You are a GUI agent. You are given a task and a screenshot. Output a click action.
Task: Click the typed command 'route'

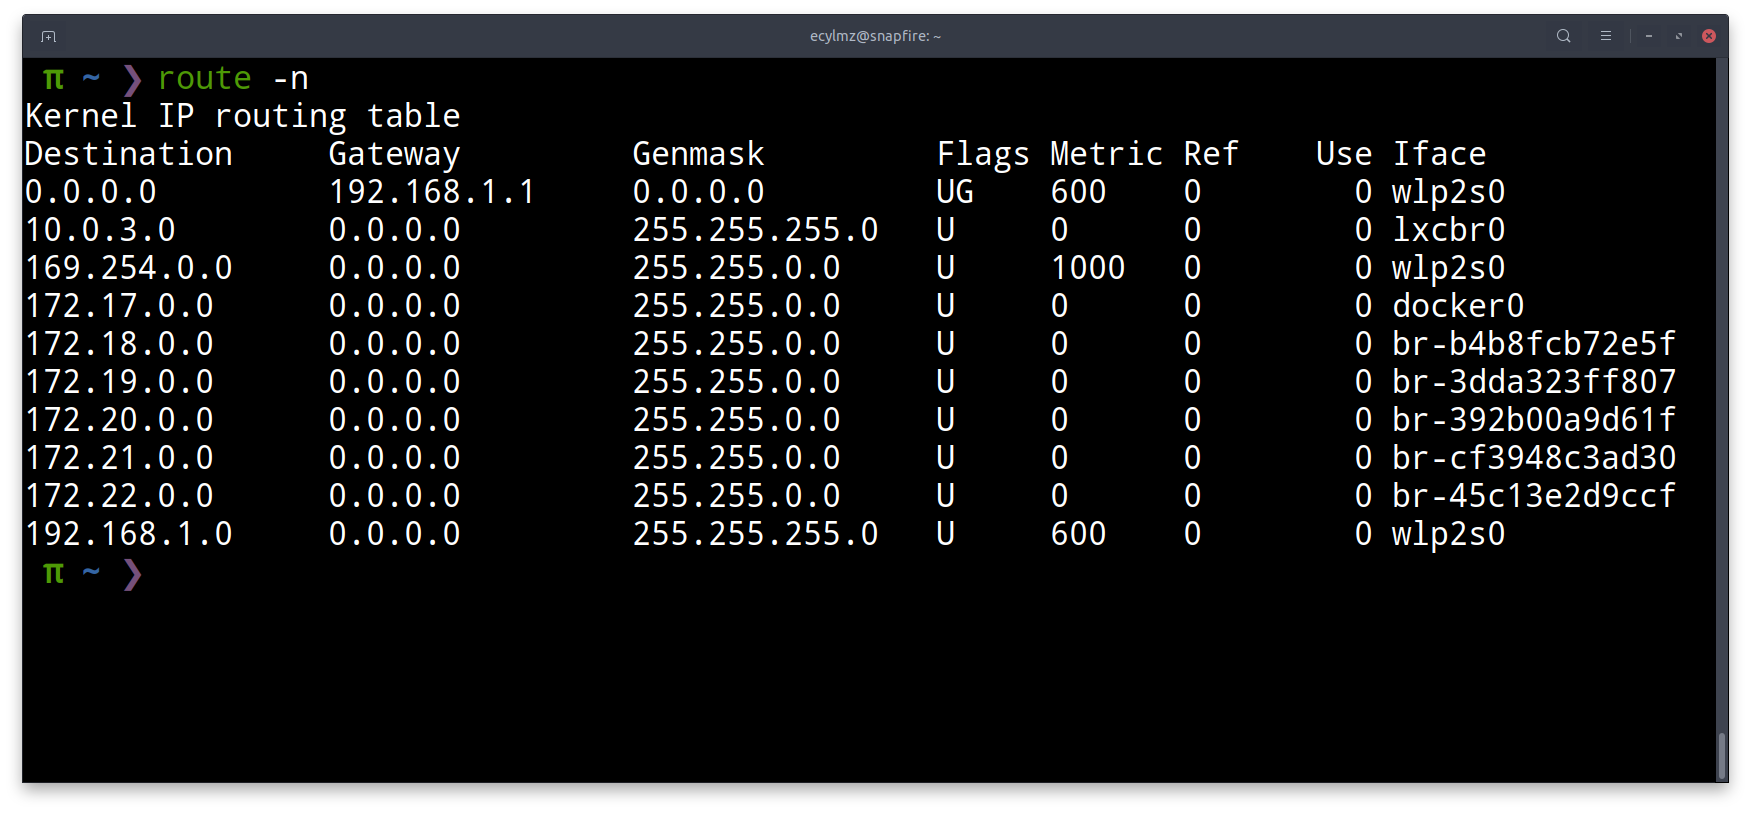pyautogui.click(x=204, y=78)
